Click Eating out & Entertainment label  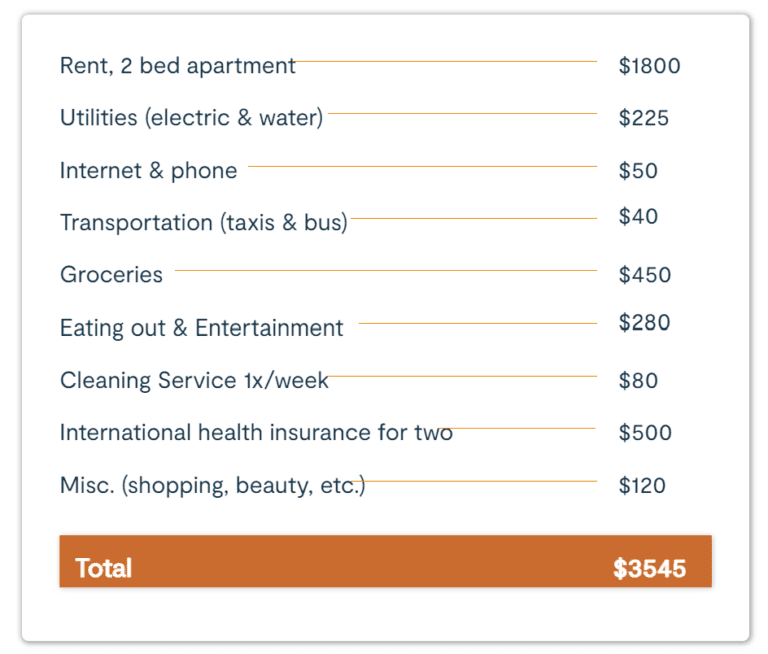tap(201, 328)
